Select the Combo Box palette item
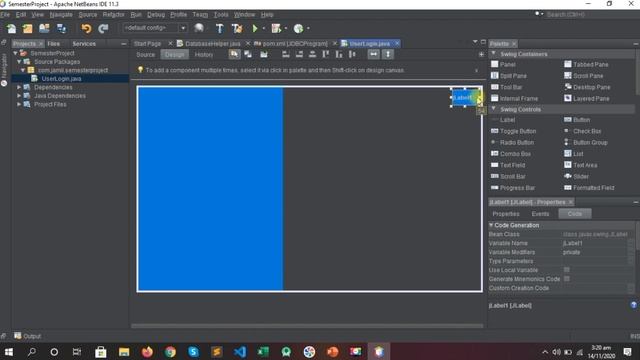 511,154
